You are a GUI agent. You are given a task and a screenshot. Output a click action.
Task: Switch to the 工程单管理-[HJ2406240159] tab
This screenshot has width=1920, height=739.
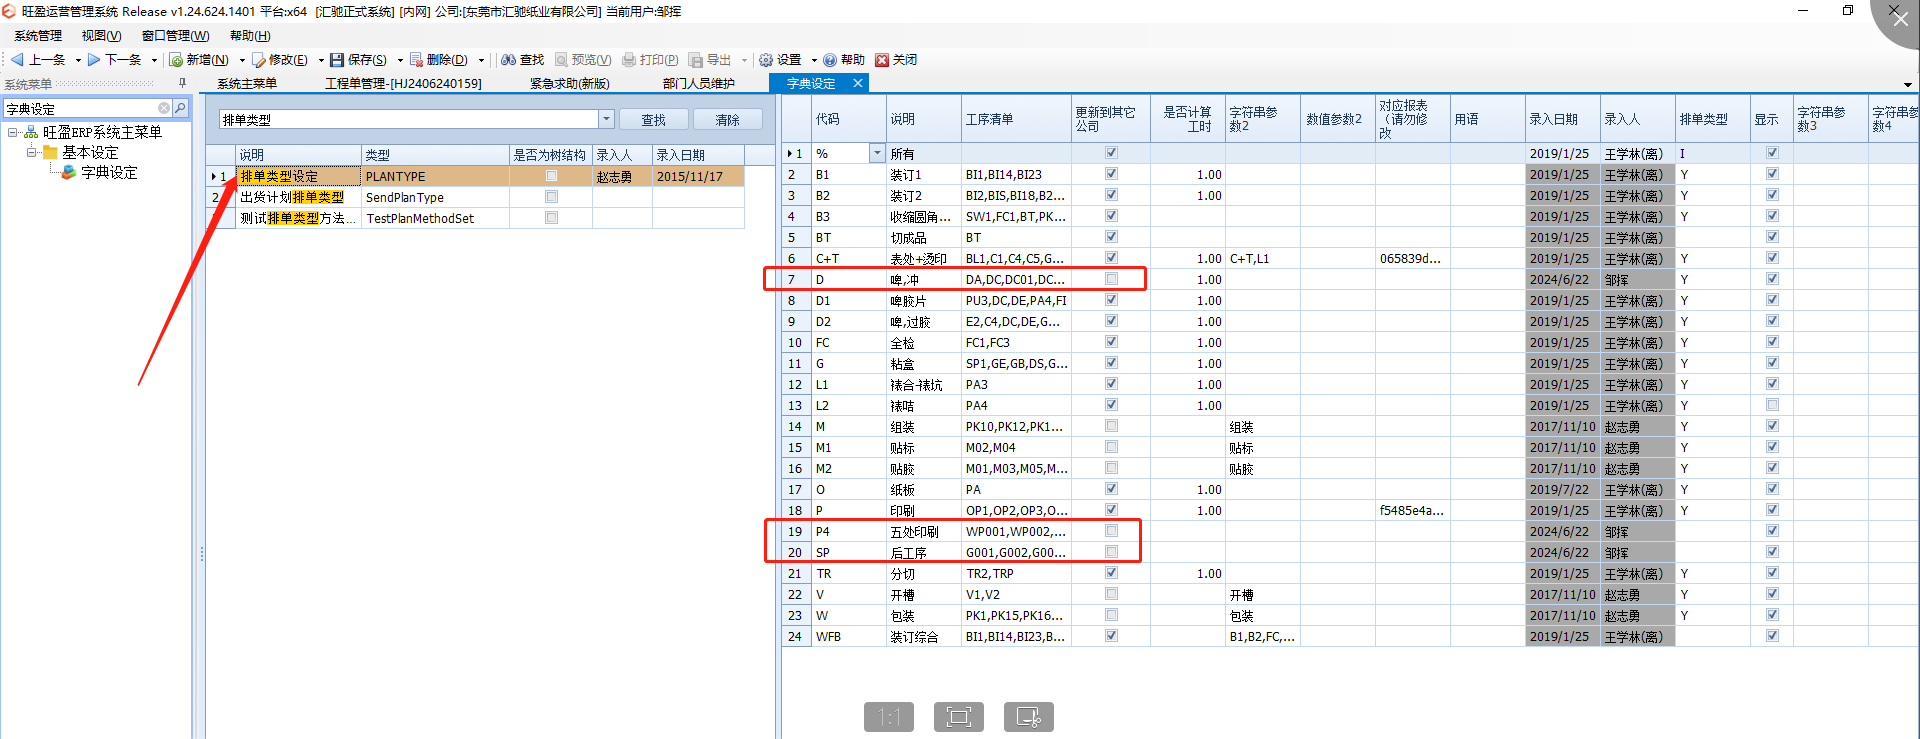[403, 84]
